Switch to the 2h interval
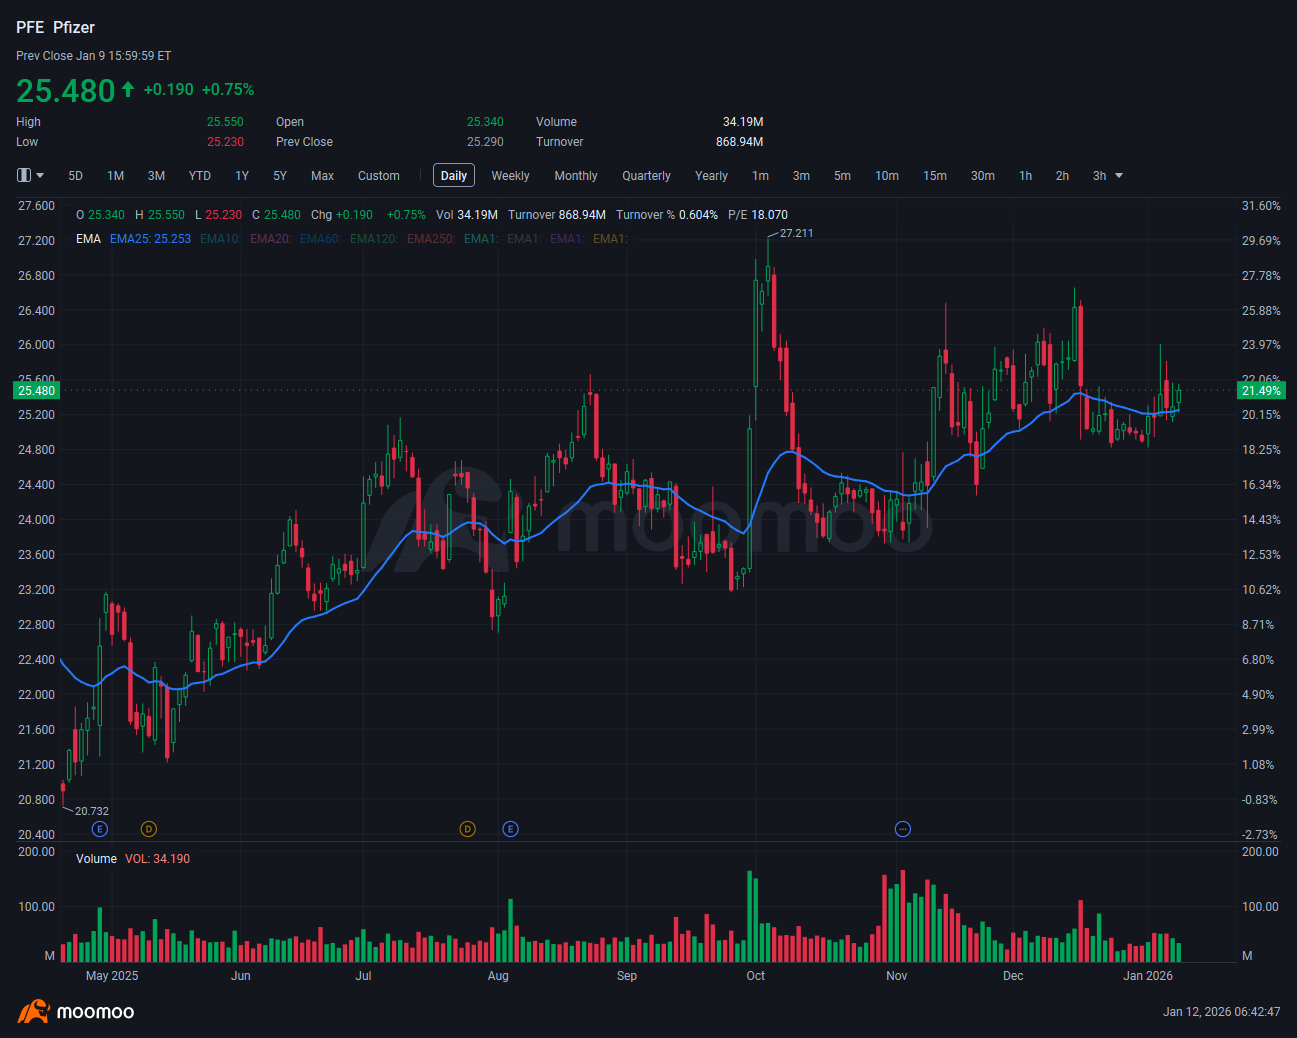 point(1062,176)
